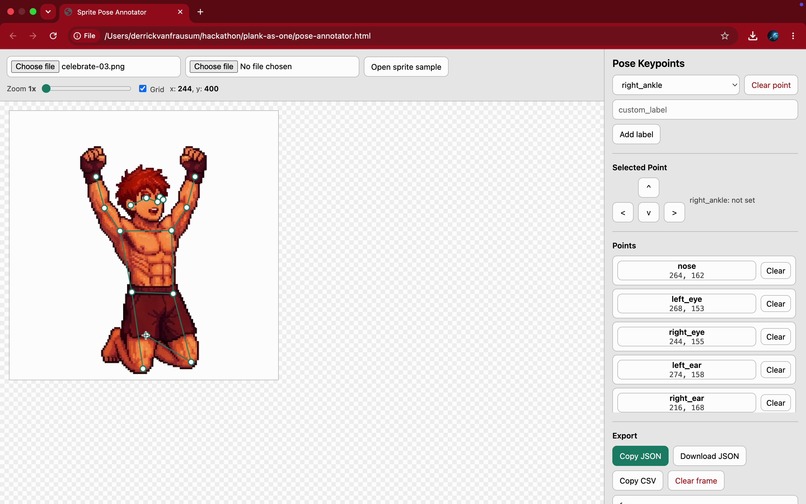
Task: Click the right wrist keypoint marker on sprite
Action: [x=96, y=177]
